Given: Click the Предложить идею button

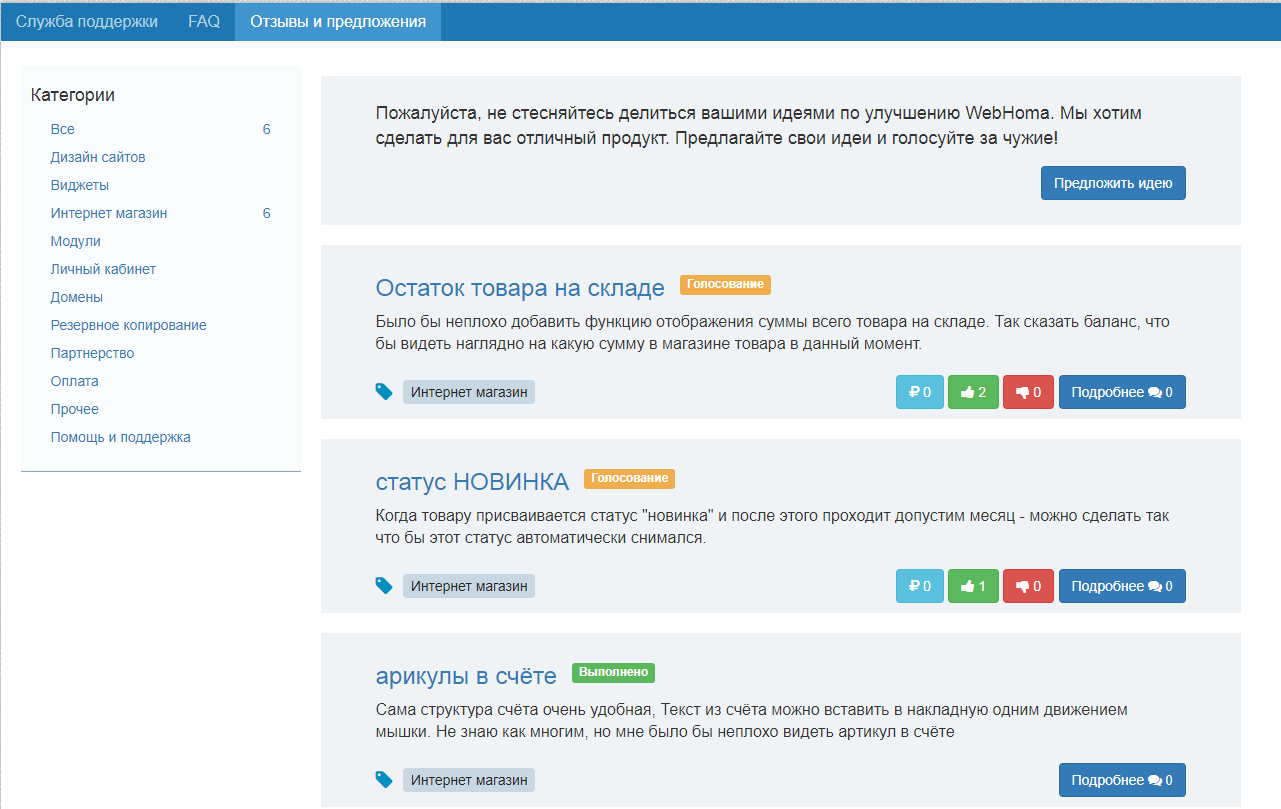Looking at the screenshot, I should [1113, 183].
